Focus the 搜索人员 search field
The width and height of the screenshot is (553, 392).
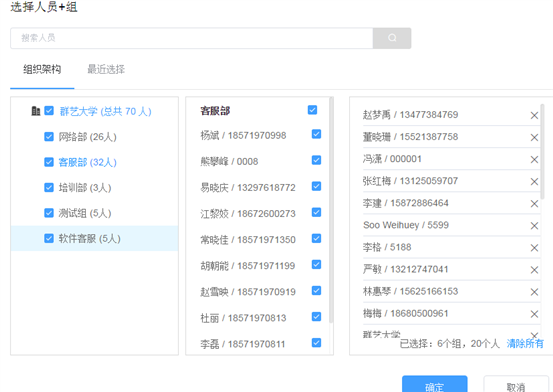coord(192,38)
